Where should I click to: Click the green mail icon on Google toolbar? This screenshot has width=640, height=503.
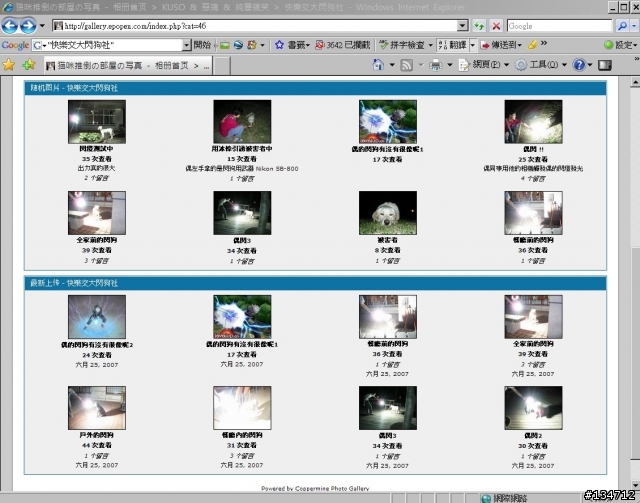(224, 45)
